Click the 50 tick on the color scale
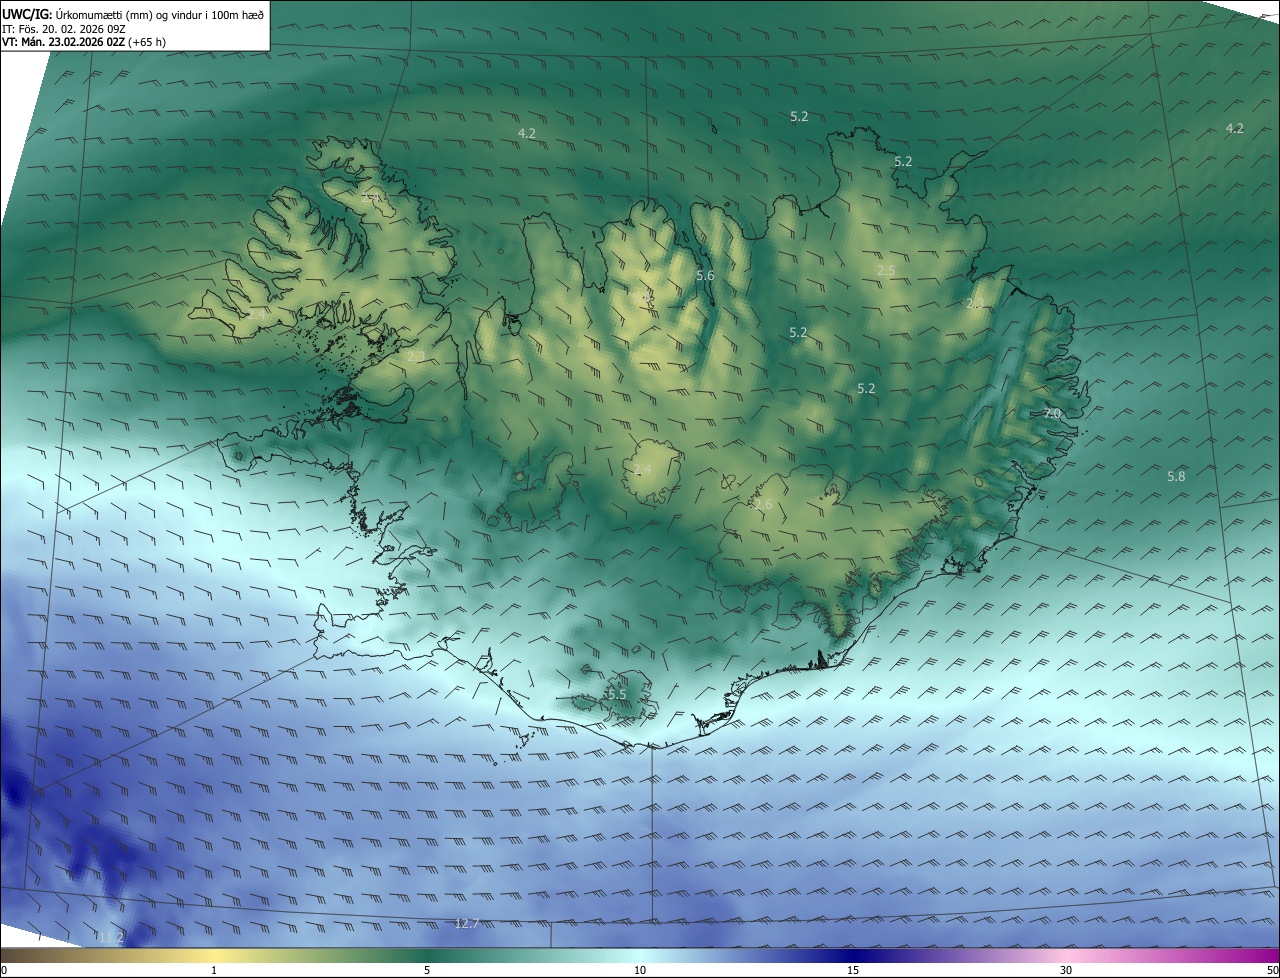 [1272, 970]
